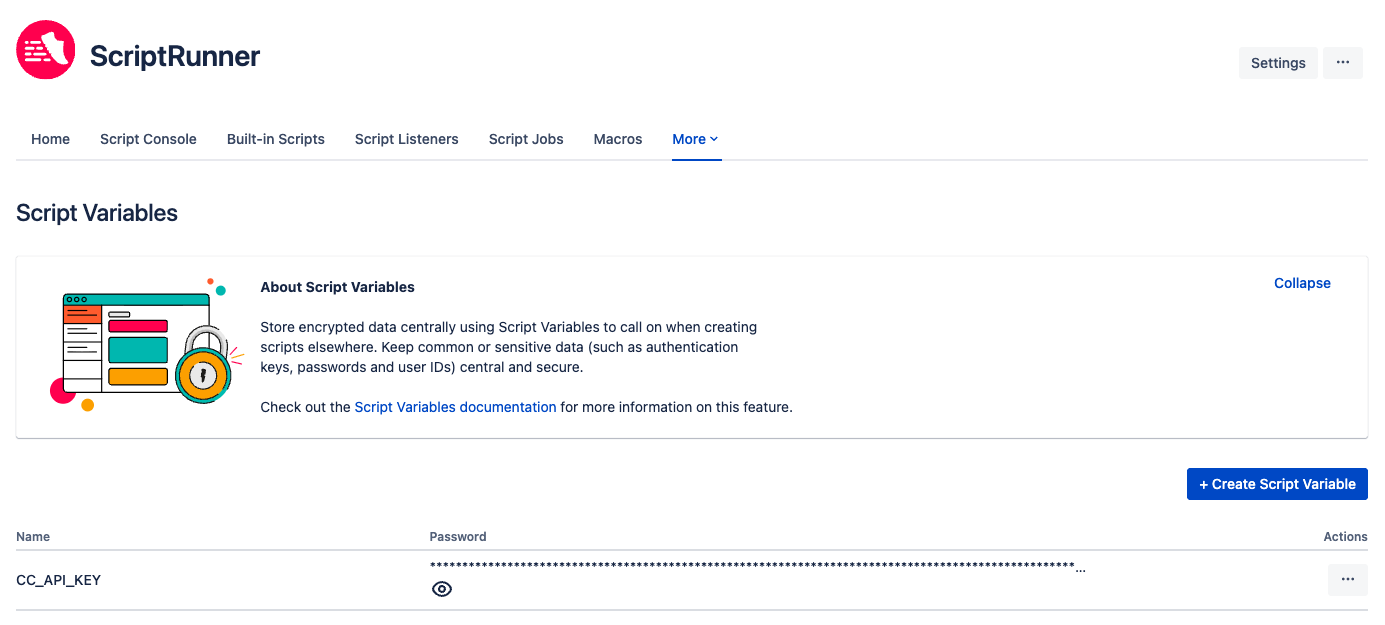Screen dimensions: 1385x625
Task: Go to the Home tab
Action: pos(50,139)
